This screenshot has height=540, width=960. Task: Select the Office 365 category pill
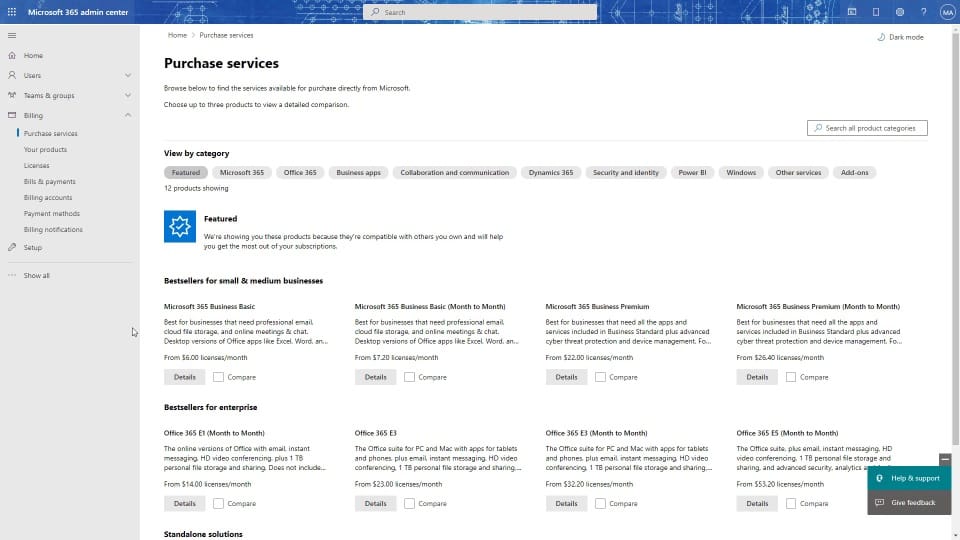[x=300, y=173]
